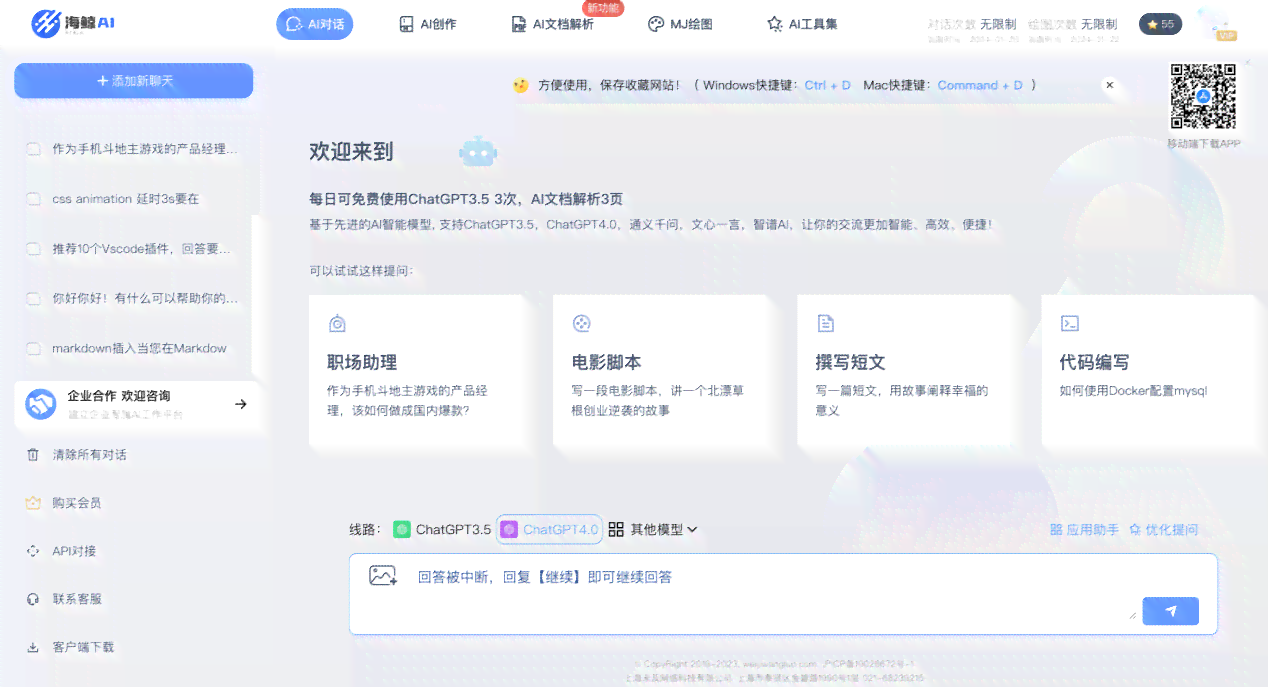This screenshot has width=1268, height=687.
Task: Open the AI文档解析 tab
Action: click(552, 24)
